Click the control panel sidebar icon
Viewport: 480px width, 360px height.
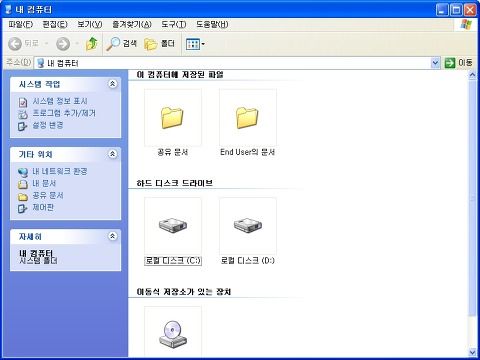click(x=23, y=209)
